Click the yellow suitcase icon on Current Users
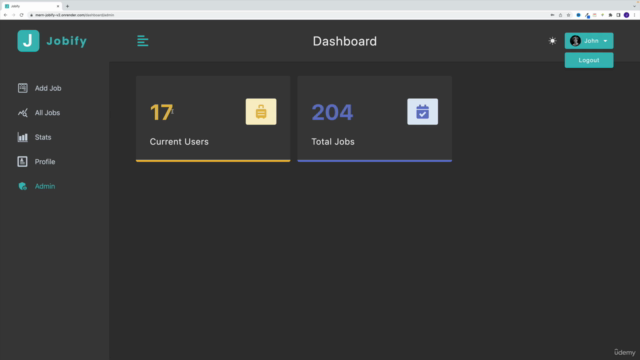The image size is (640, 360). 261,111
